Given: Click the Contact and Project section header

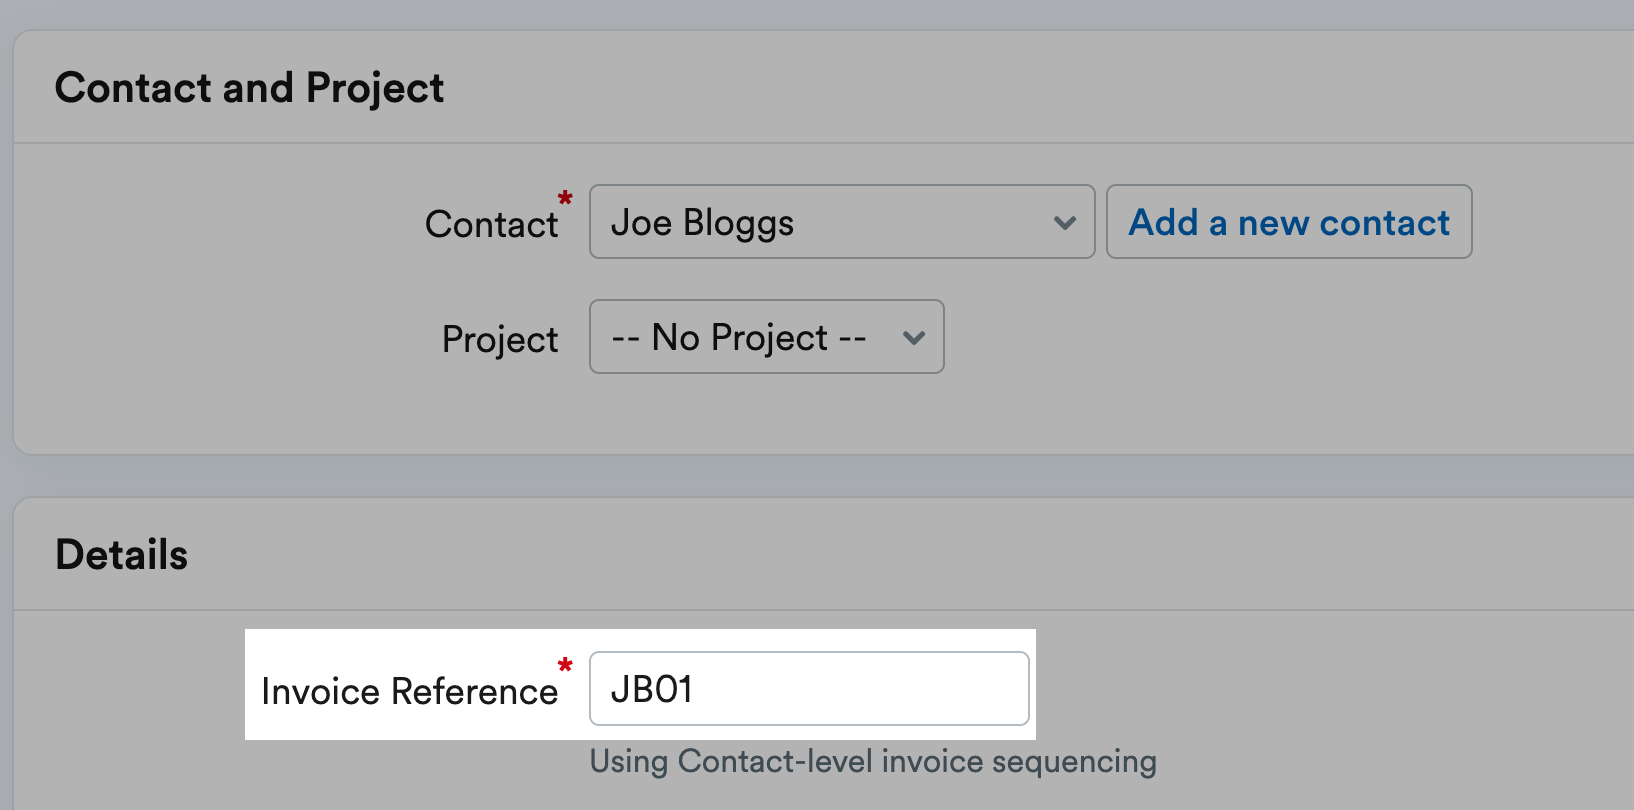Looking at the screenshot, I should click(249, 87).
